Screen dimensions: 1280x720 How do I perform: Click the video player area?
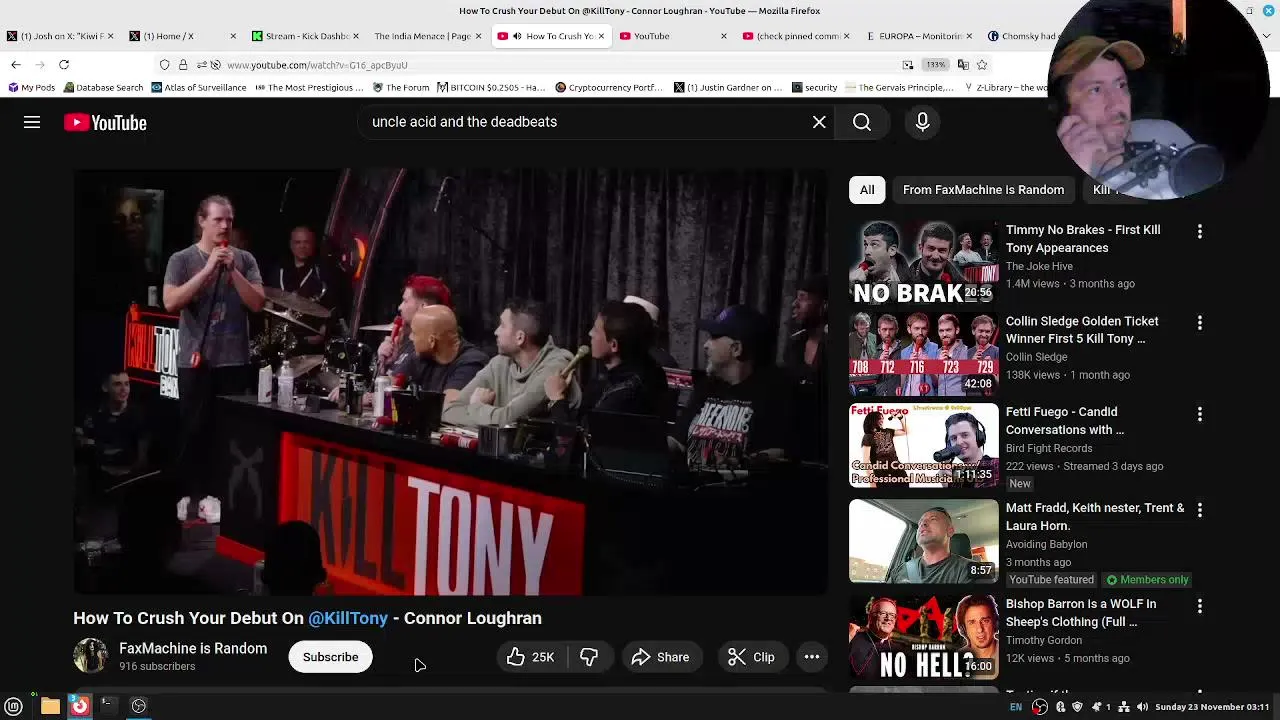[450, 382]
